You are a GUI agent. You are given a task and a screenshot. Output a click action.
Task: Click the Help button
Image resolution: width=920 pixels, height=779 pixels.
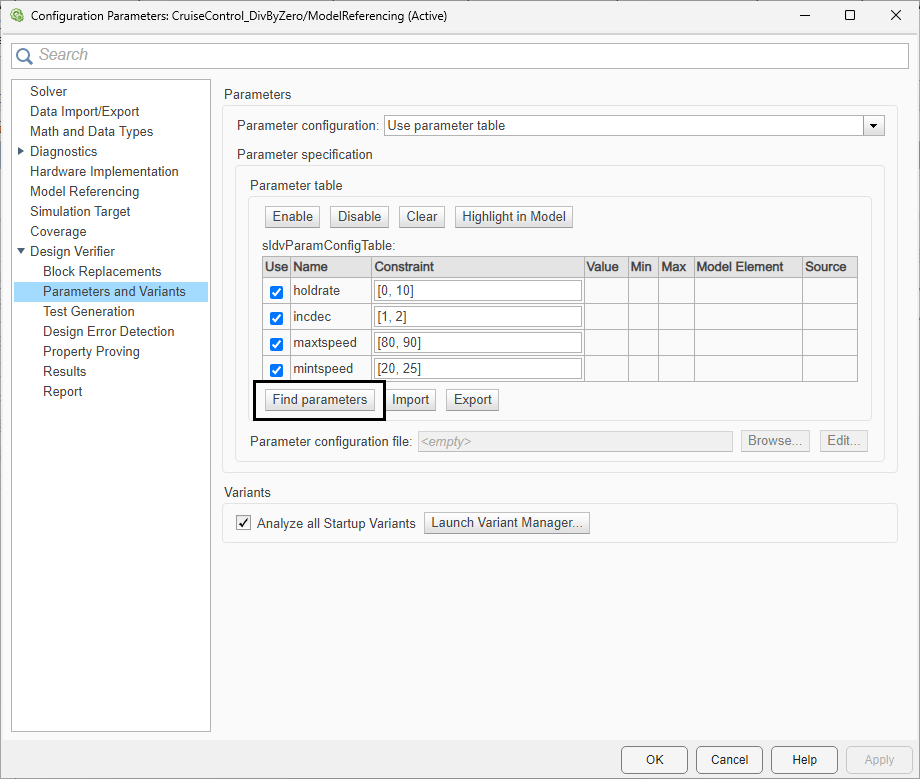(x=804, y=760)
